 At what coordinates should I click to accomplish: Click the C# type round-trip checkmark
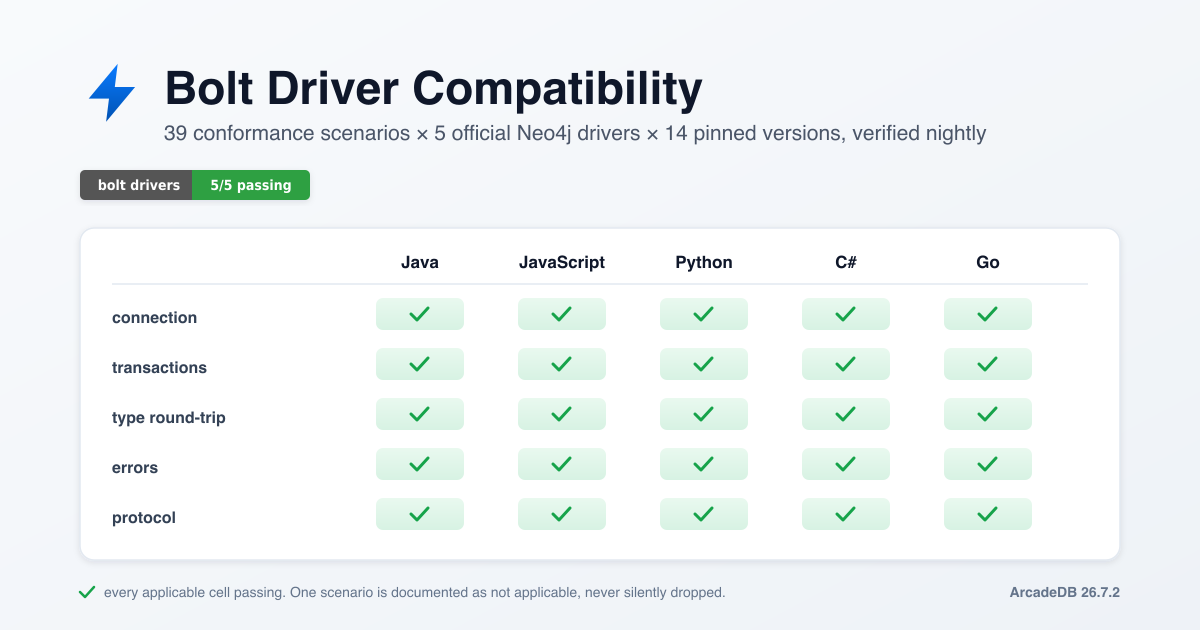846,414
